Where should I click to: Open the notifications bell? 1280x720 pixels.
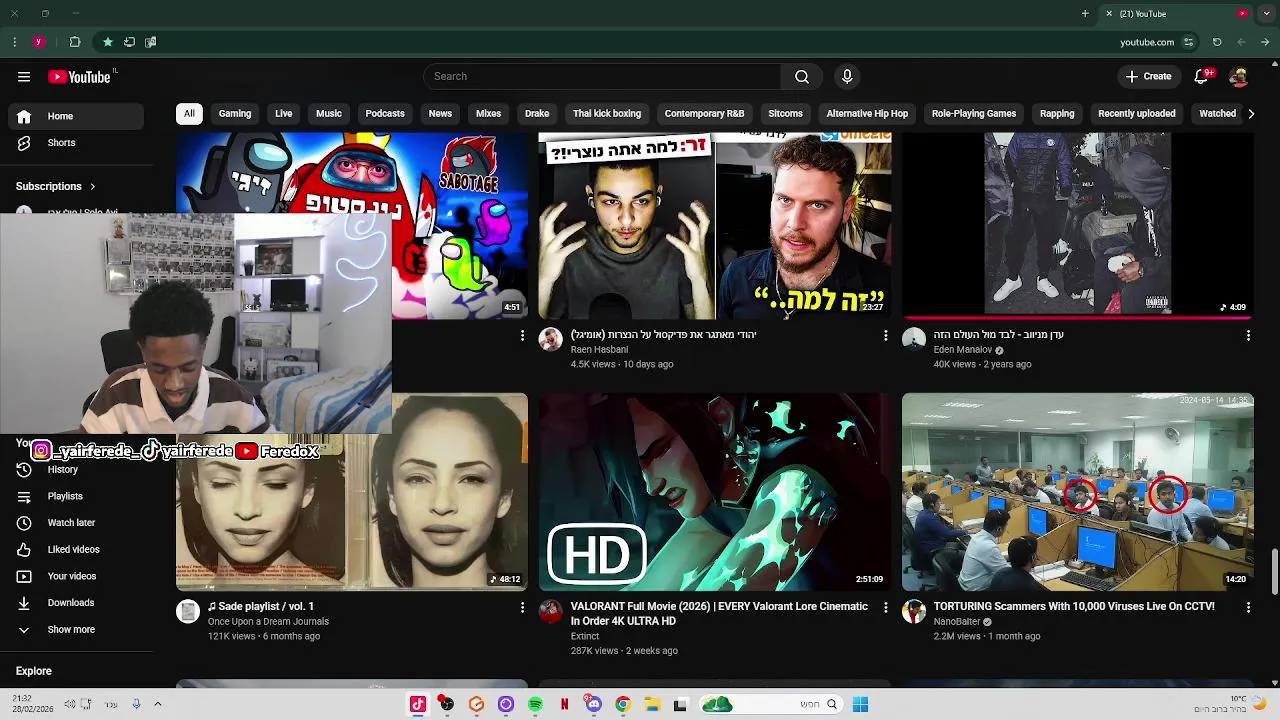point(1202,76)
